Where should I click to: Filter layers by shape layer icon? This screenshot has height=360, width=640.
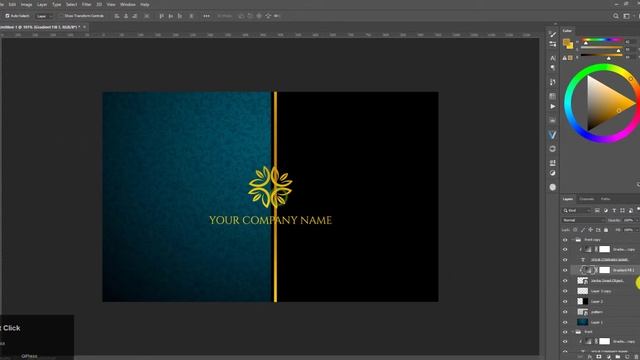point(622,211)
